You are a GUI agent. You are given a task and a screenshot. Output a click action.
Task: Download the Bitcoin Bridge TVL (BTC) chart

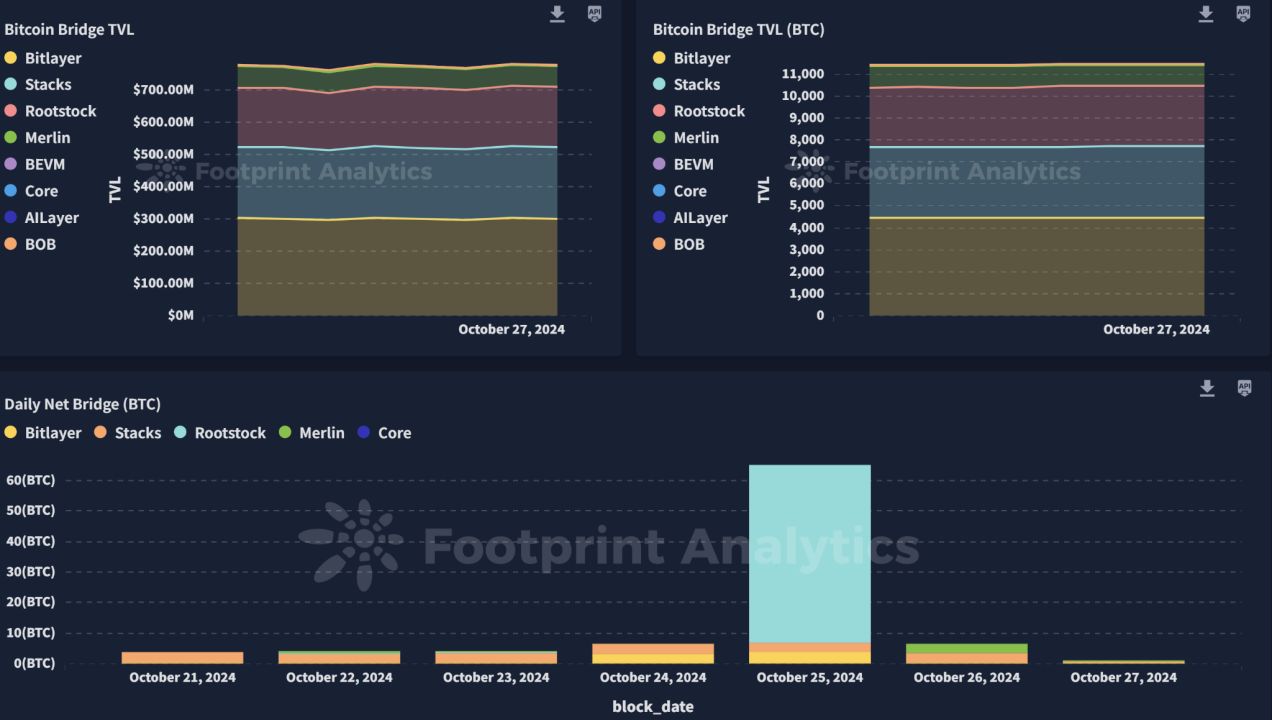coord(1206,14)
